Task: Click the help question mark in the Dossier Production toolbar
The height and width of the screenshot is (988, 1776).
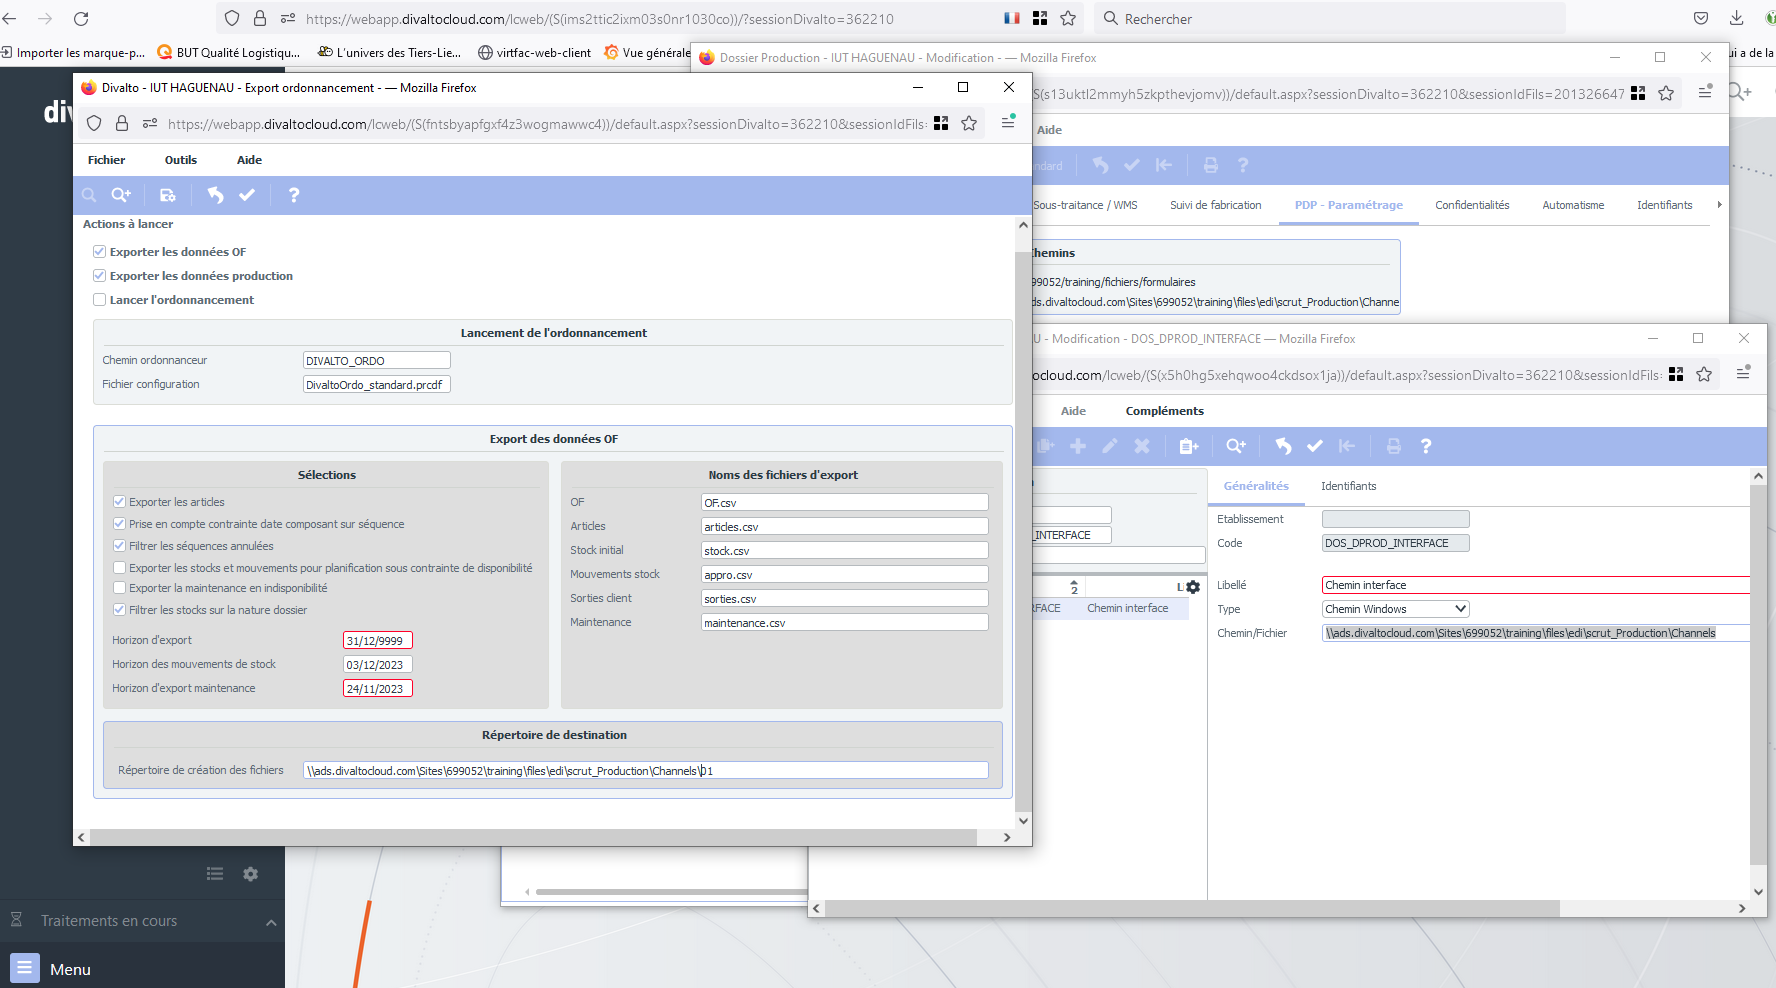Action: [1243, 165]
